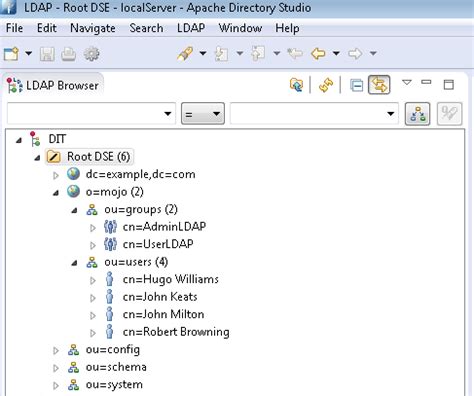Click the New wizard toolbar icon

click(x=11, y=54)
